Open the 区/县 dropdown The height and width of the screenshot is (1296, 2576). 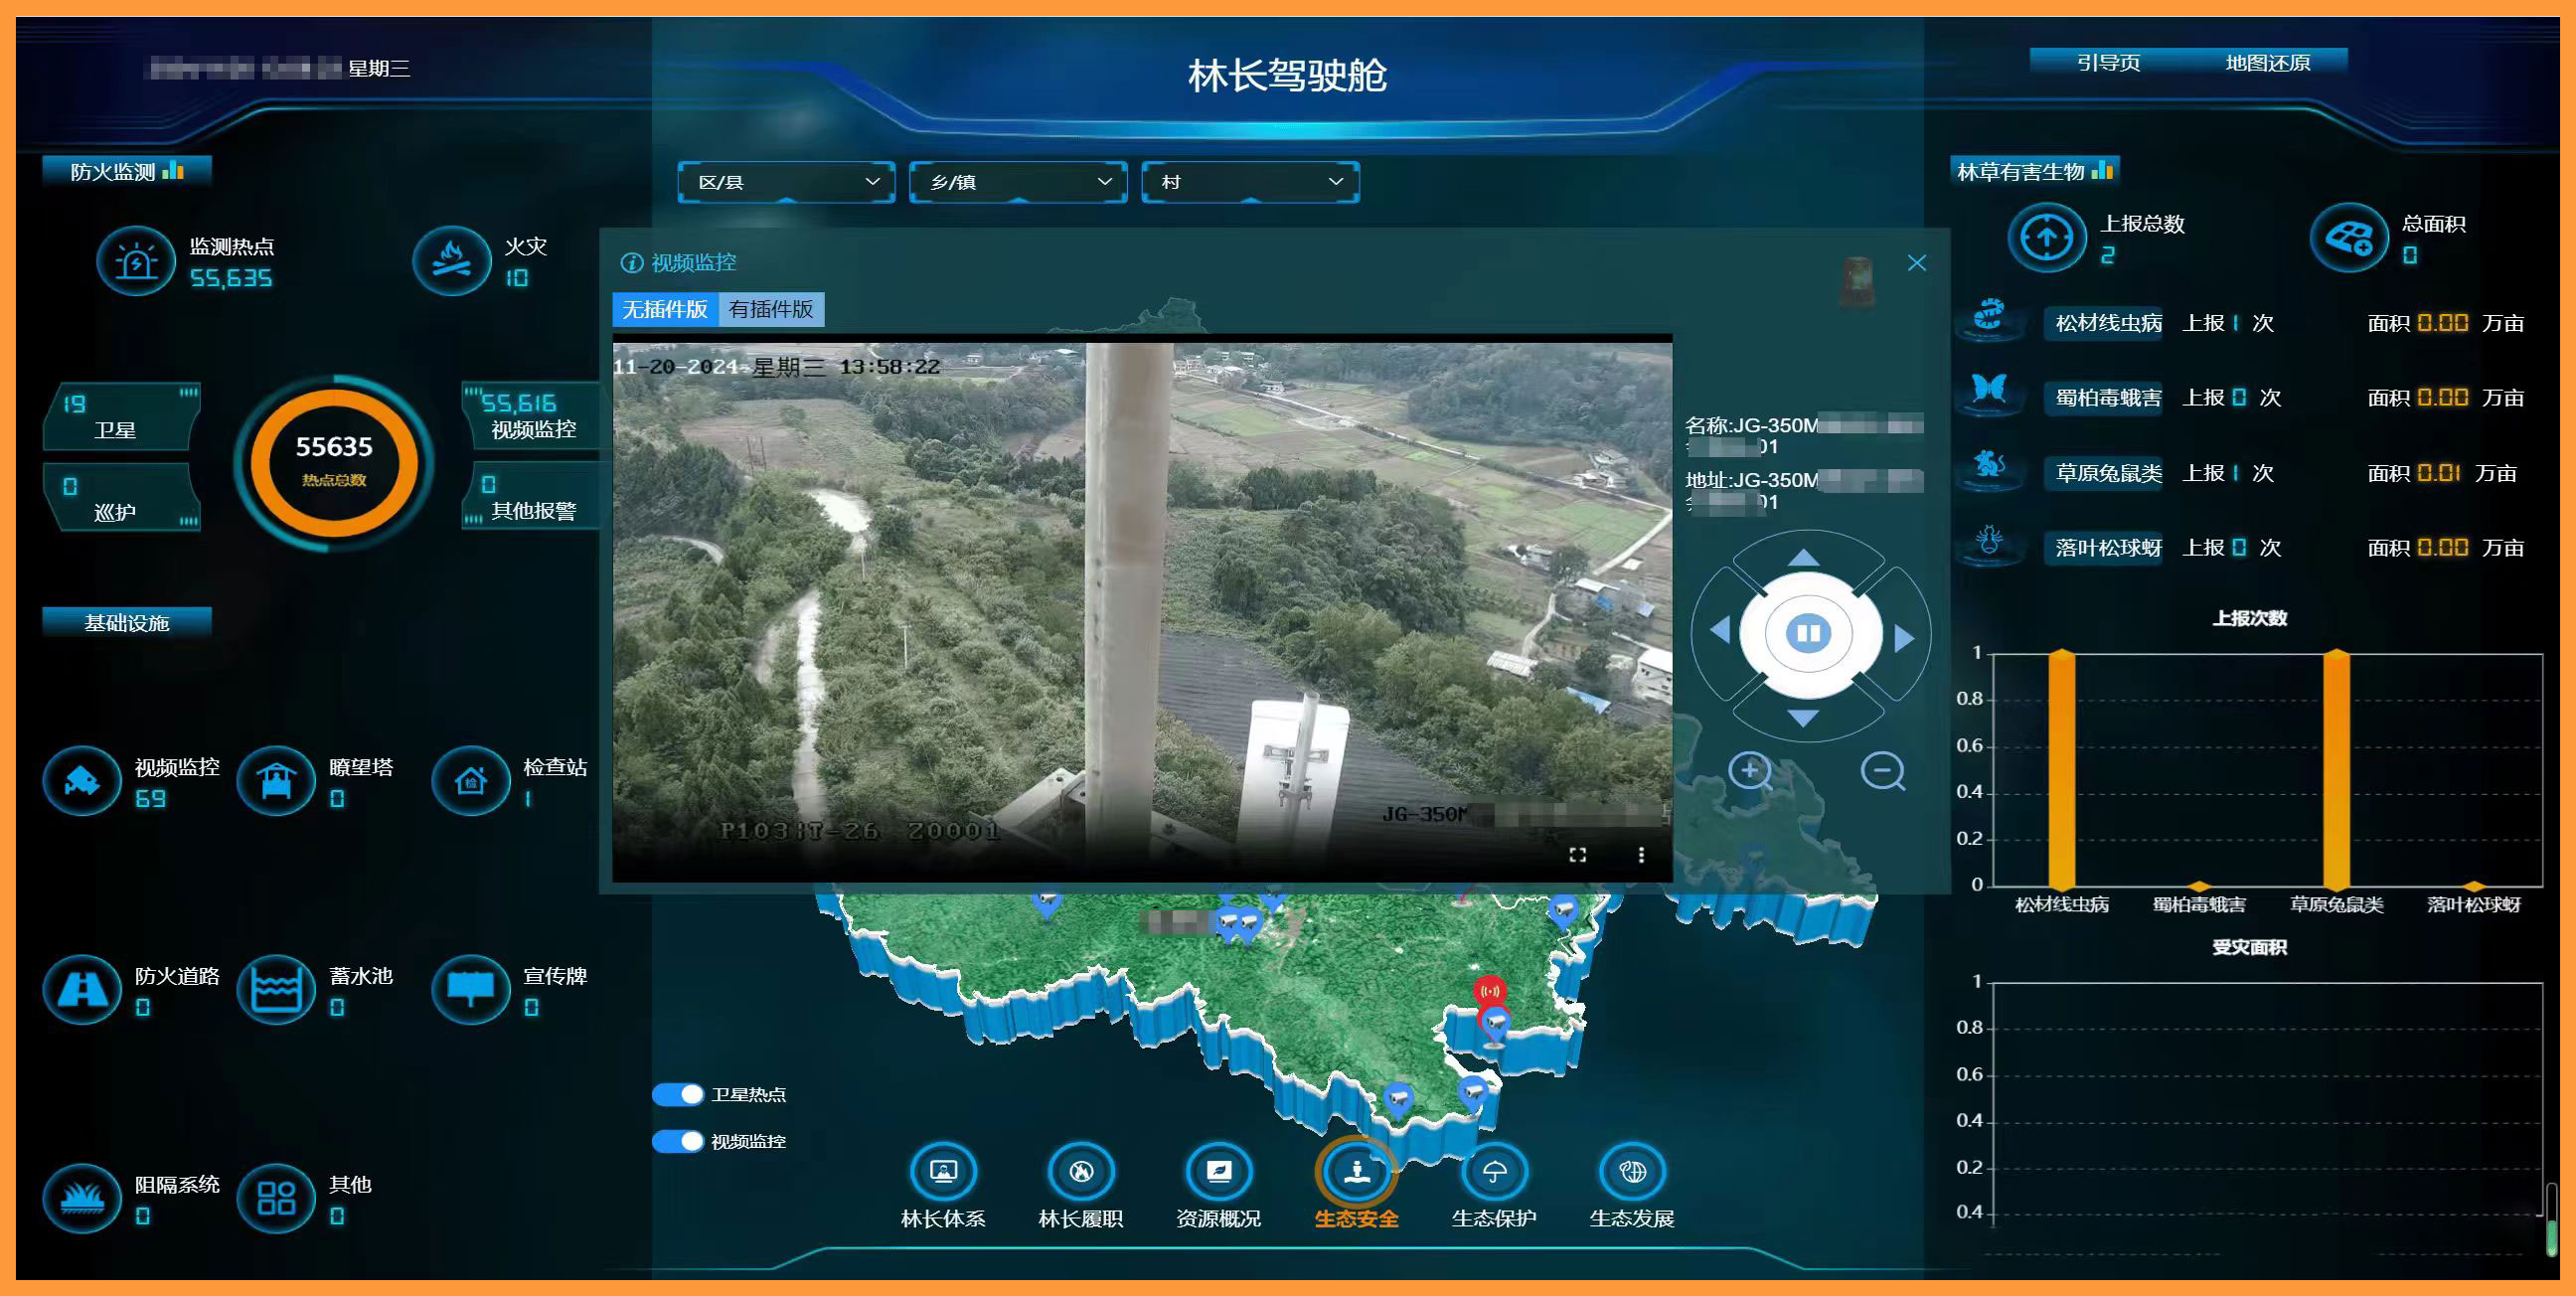coord(786,182)
